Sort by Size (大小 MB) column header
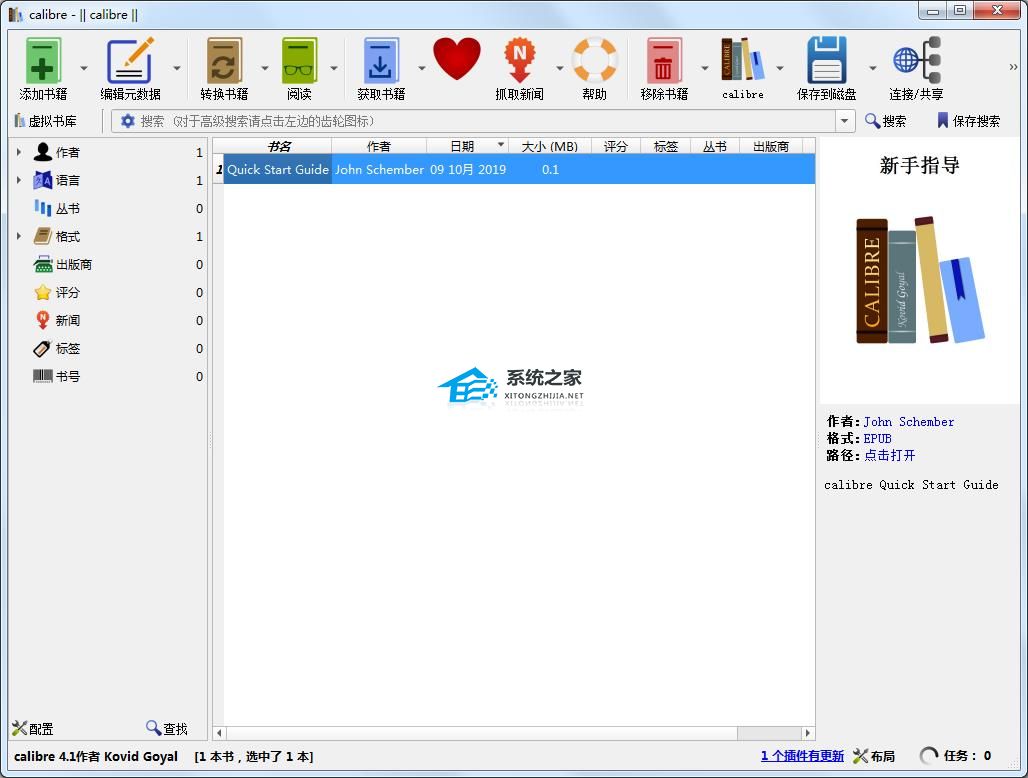Screen dimensions: 1028x778 (550, 146)
